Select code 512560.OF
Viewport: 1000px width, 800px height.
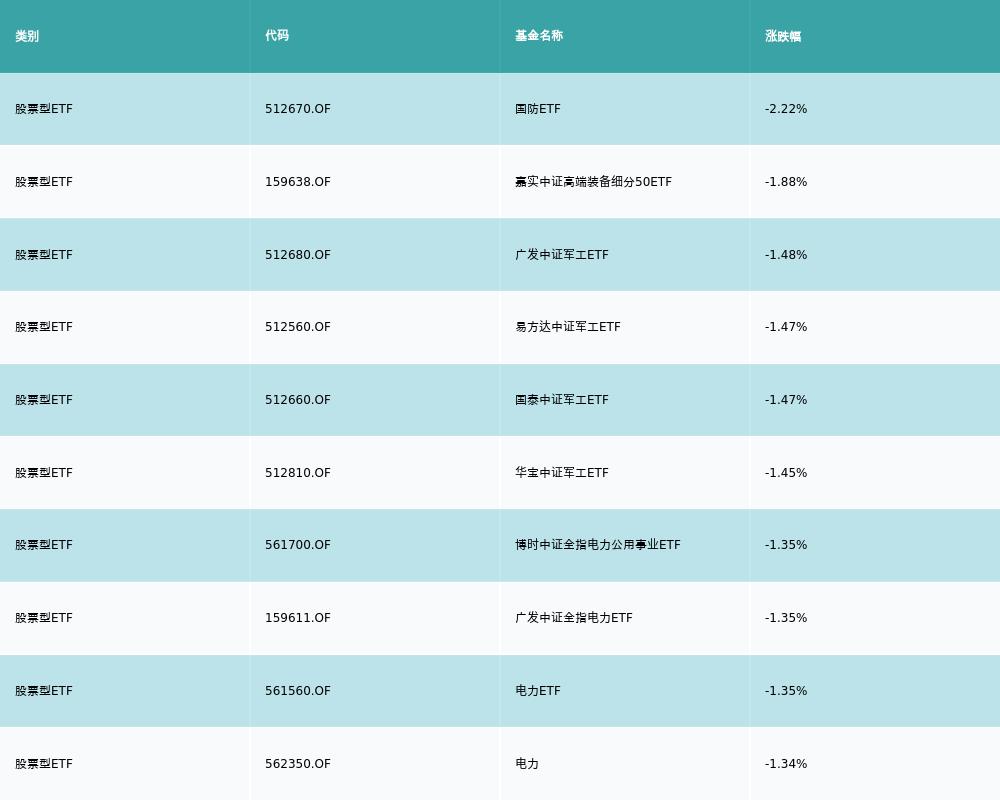(298, 327)
